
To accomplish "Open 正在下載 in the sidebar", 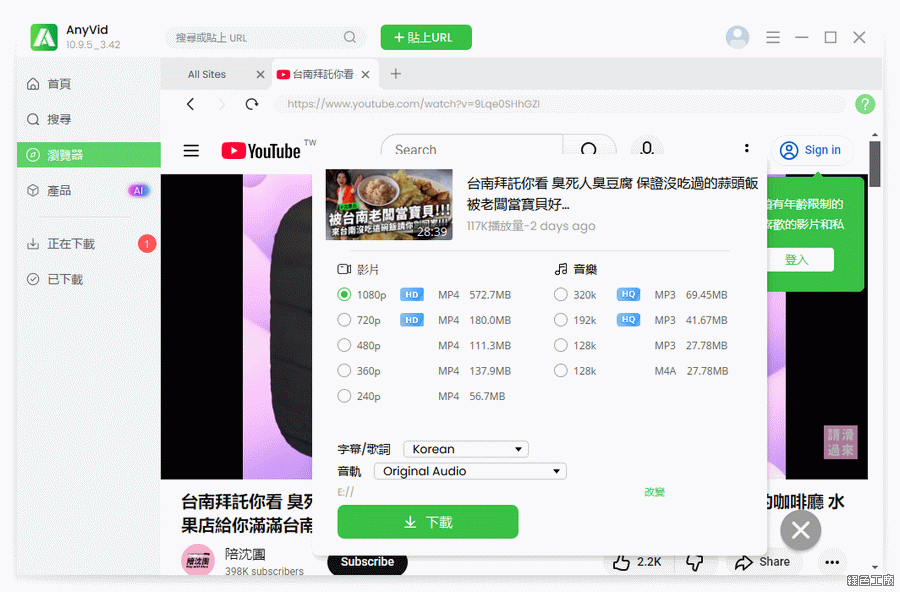I will (71, 244).
